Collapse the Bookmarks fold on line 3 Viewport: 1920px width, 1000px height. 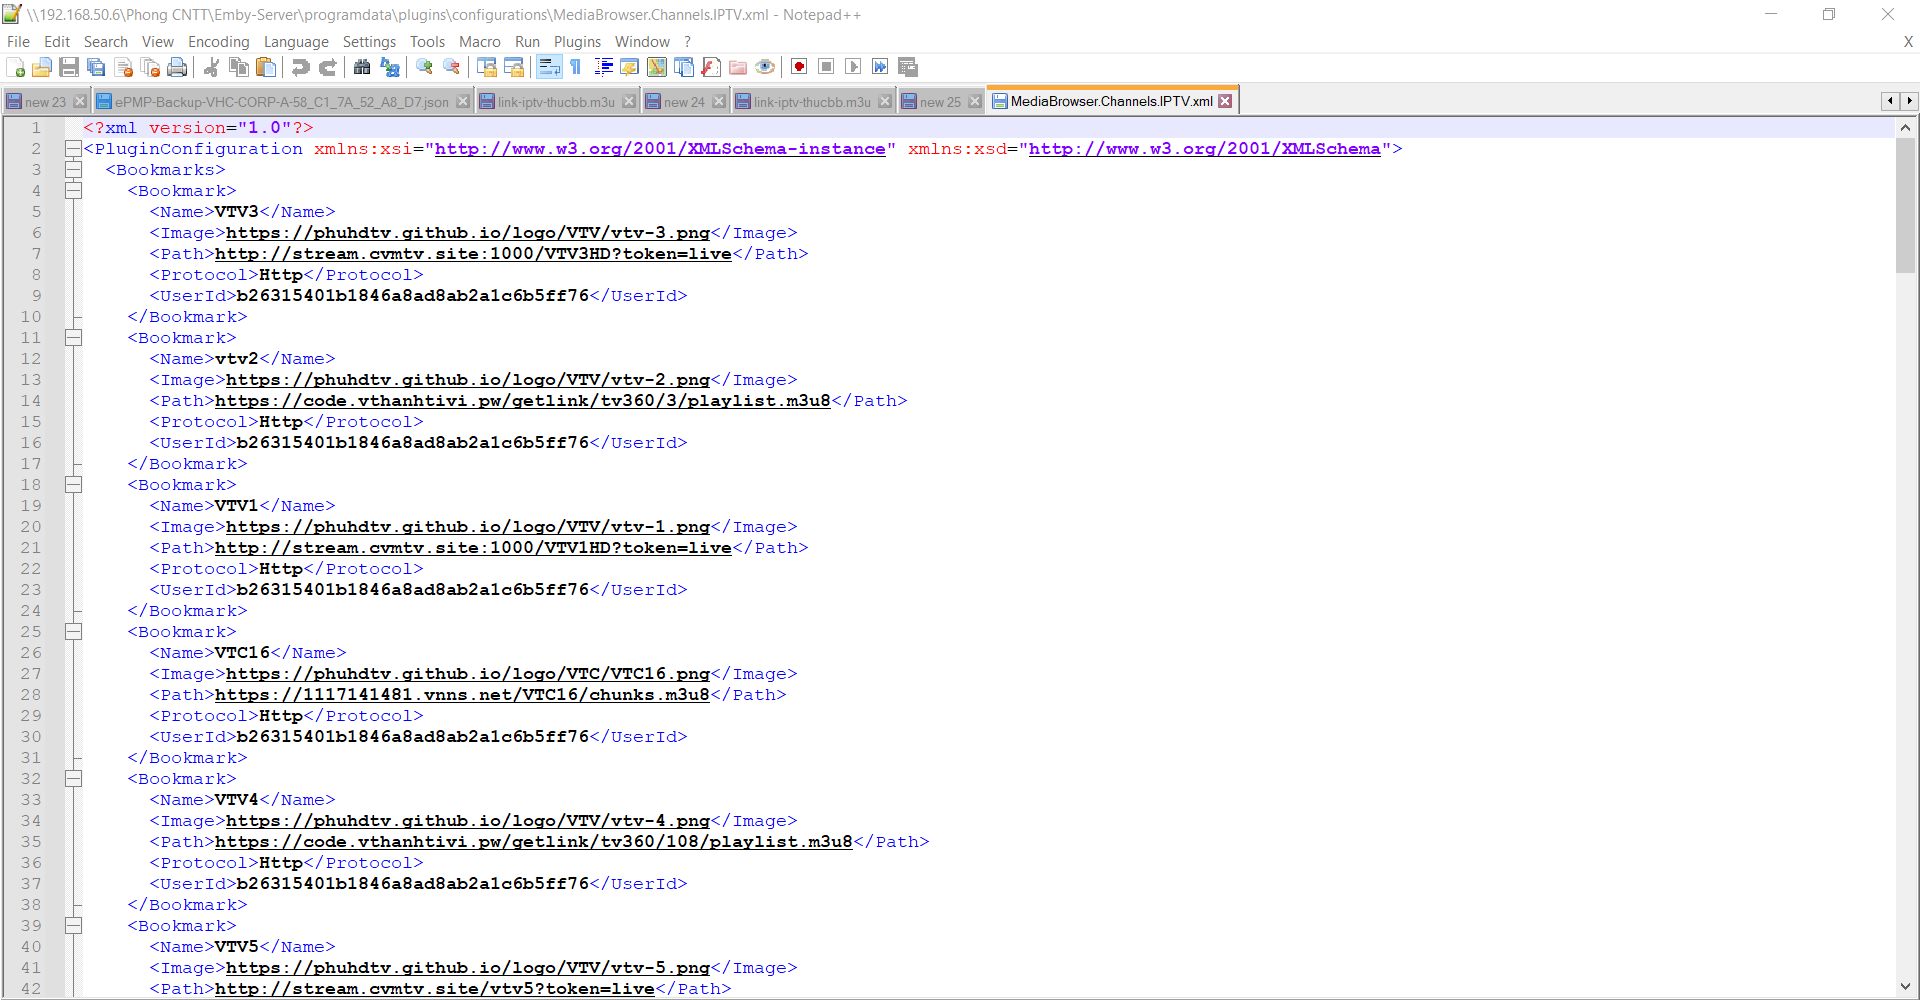click(x=73, y=170)
